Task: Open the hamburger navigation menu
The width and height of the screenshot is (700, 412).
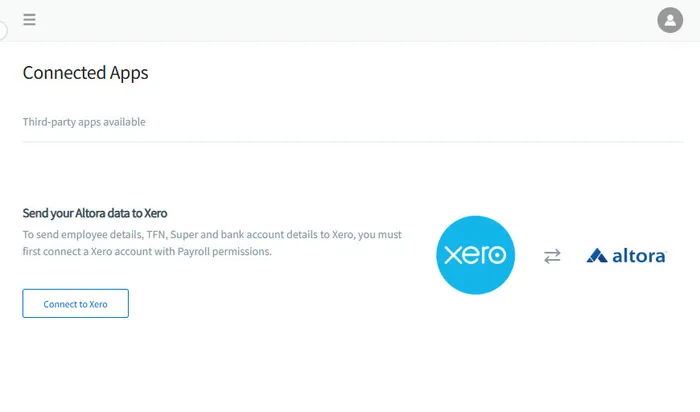Action: (x=30, y=20)
